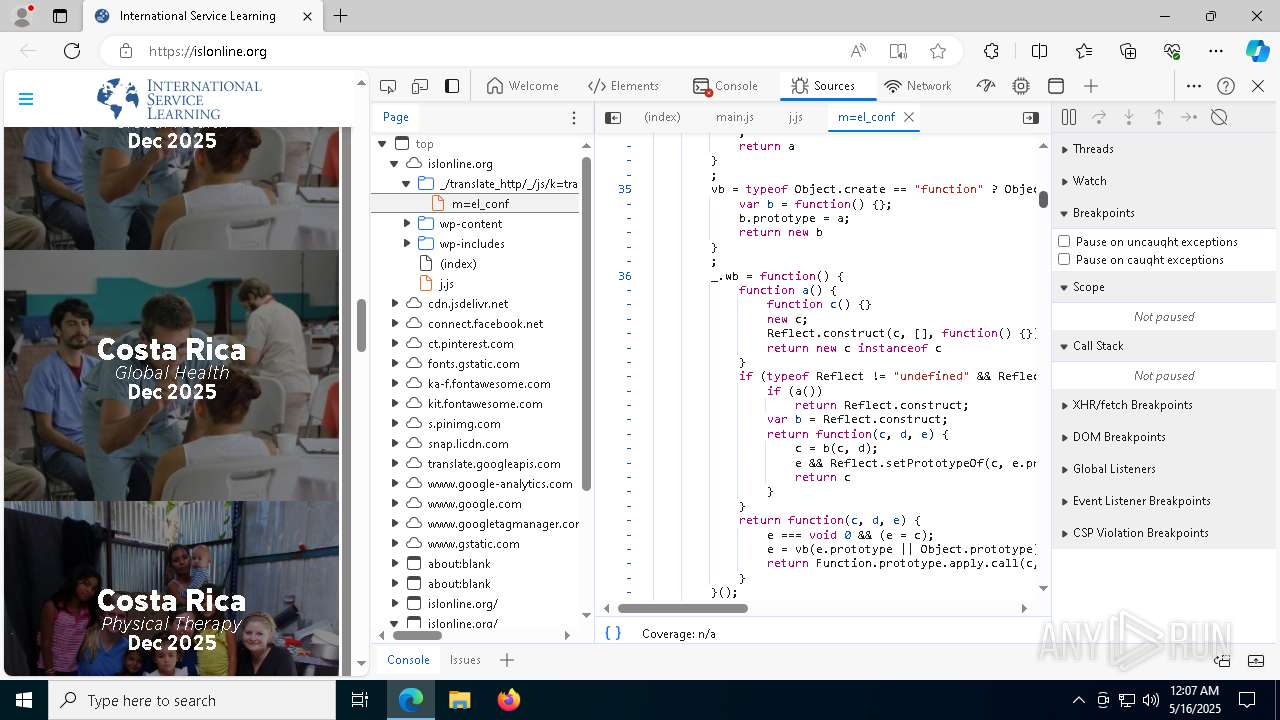1280x720 pixels.
Task: Expand connect.facebook.net domain node
Action: 395,324
